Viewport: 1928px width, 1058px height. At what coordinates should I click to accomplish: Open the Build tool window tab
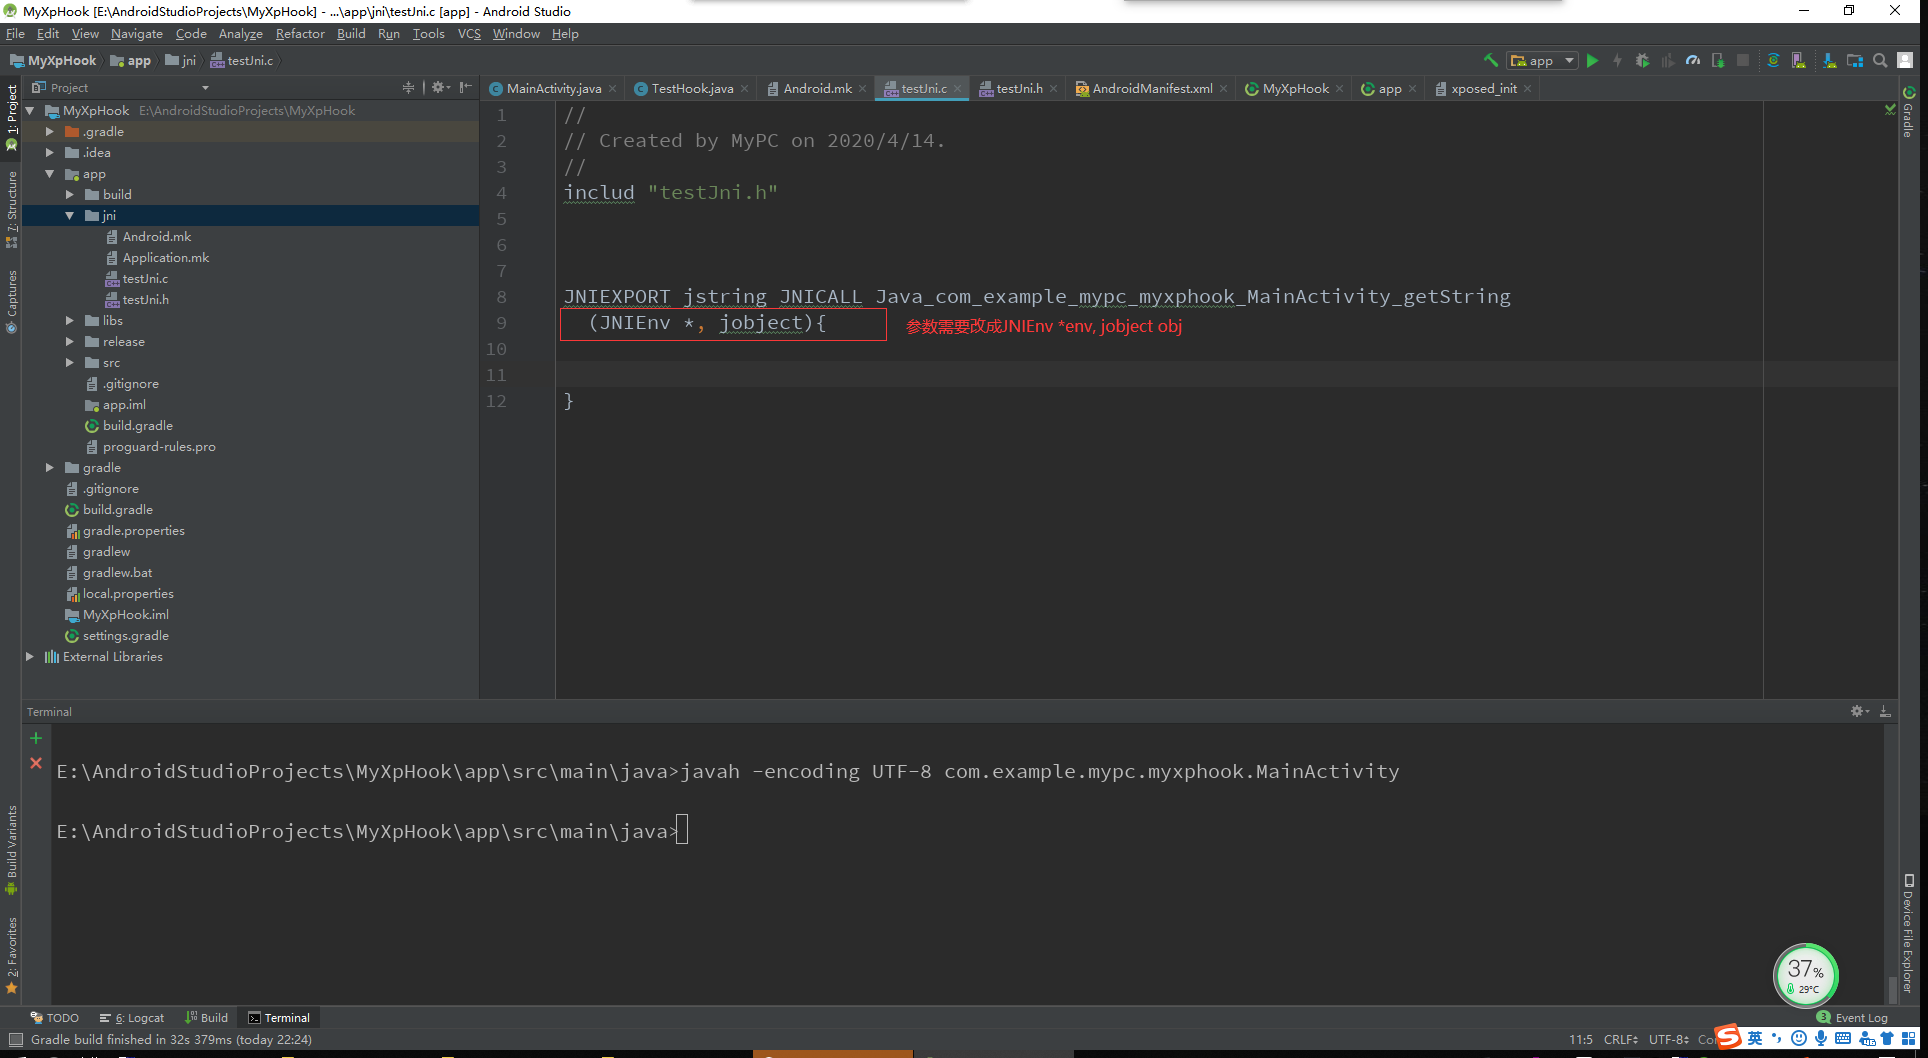pyautogui.click(x=207, y=1018)
